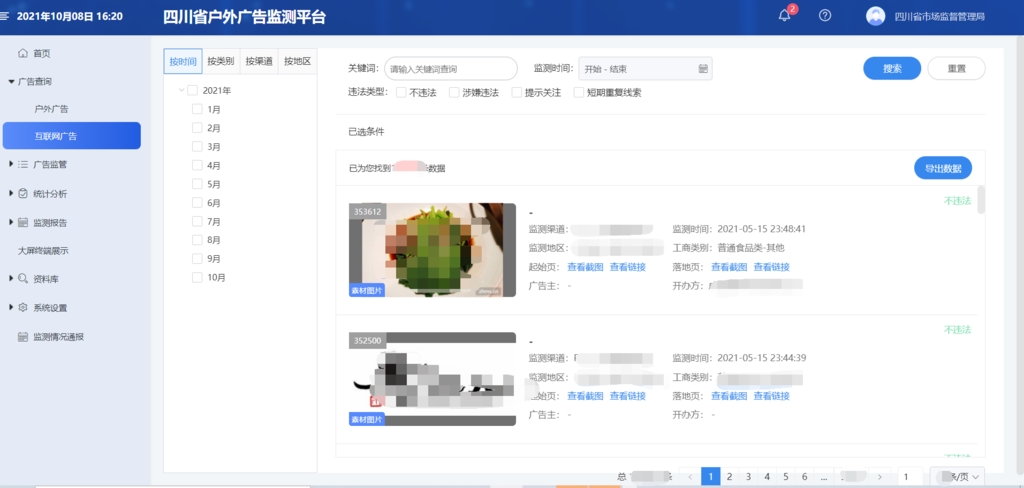Click the 搜索 button
The height and width of the screenshot is (488, 1024).
[892, 68]
